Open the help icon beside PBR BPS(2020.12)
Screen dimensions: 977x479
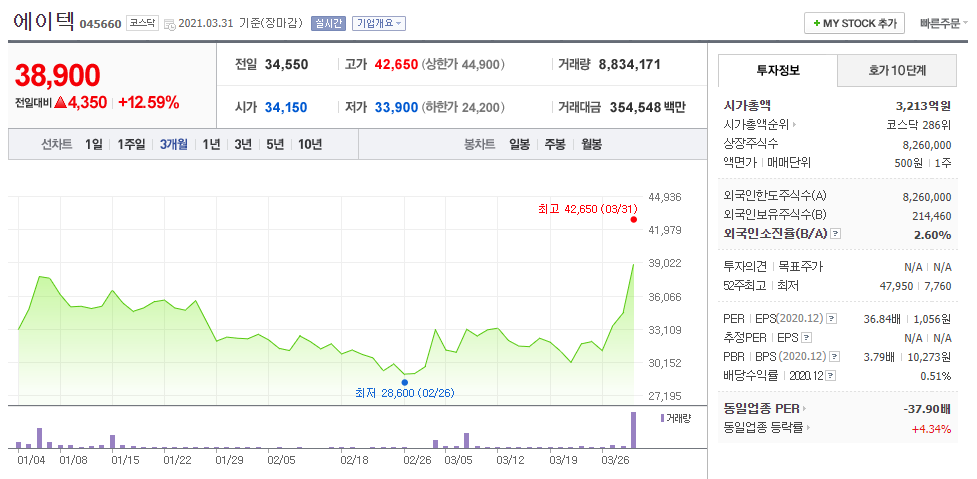[x=835, y=357]
